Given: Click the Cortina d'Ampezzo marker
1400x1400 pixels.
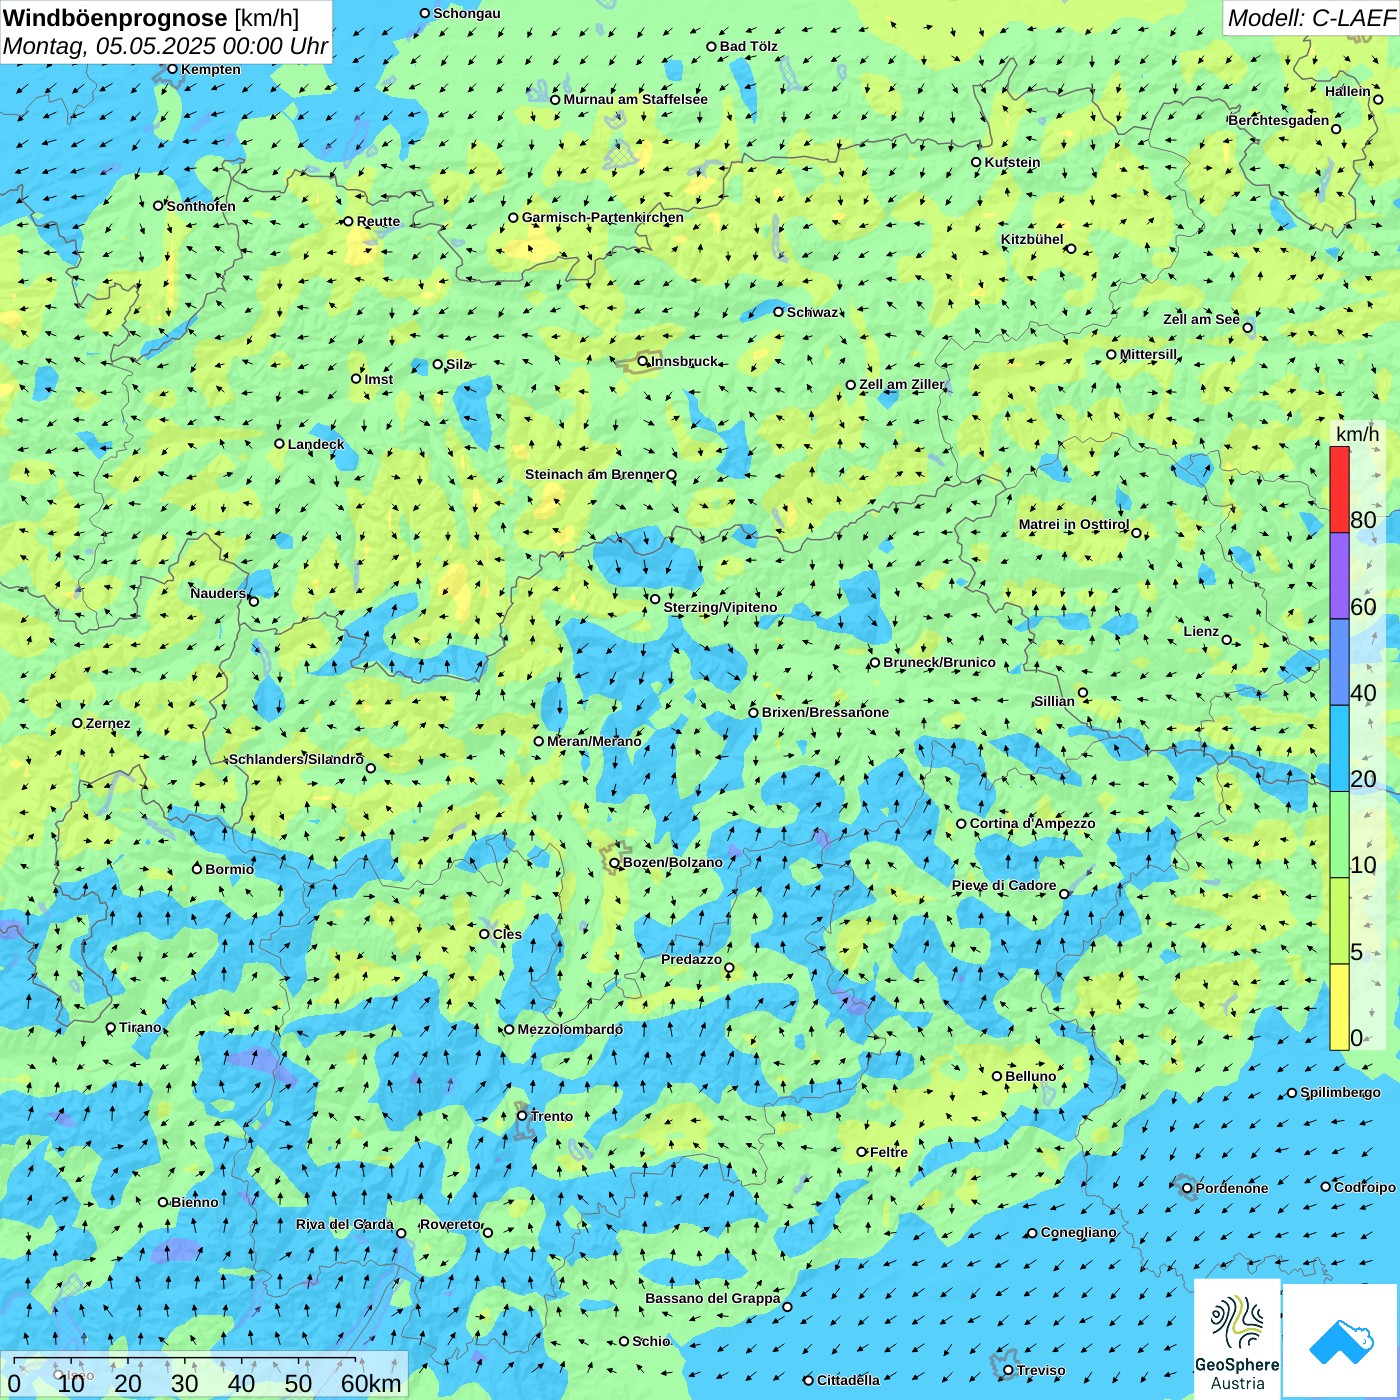Looking at the screenshot, I should point(962,824).
